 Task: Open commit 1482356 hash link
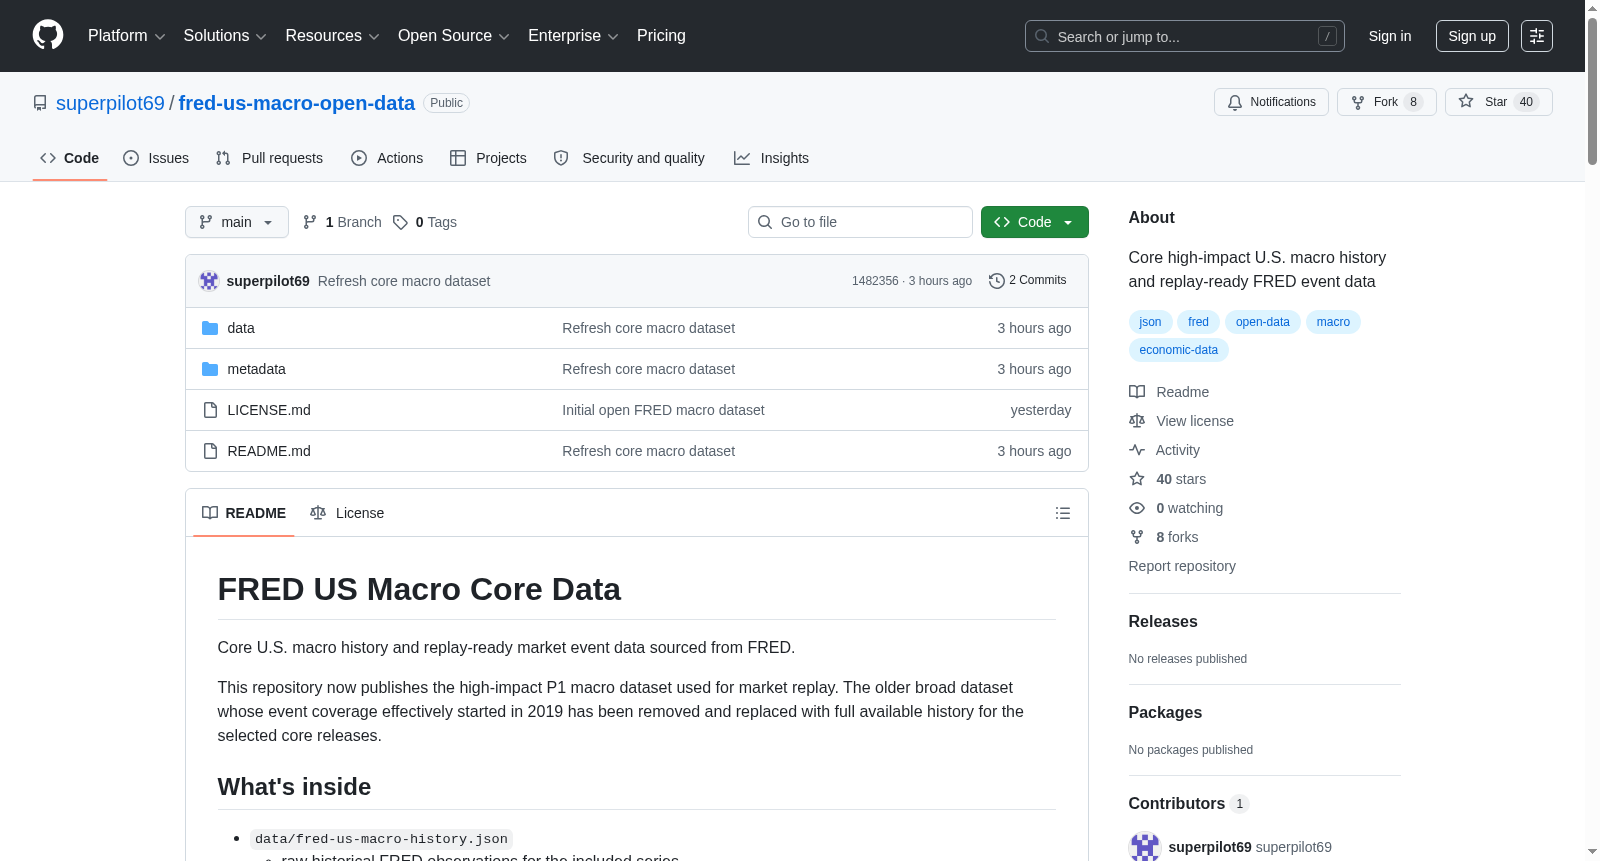tap(875, 281)
